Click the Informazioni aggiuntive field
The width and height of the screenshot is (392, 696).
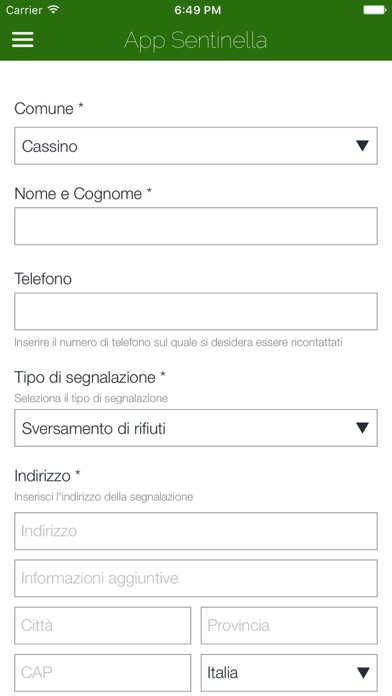(196, 578)
